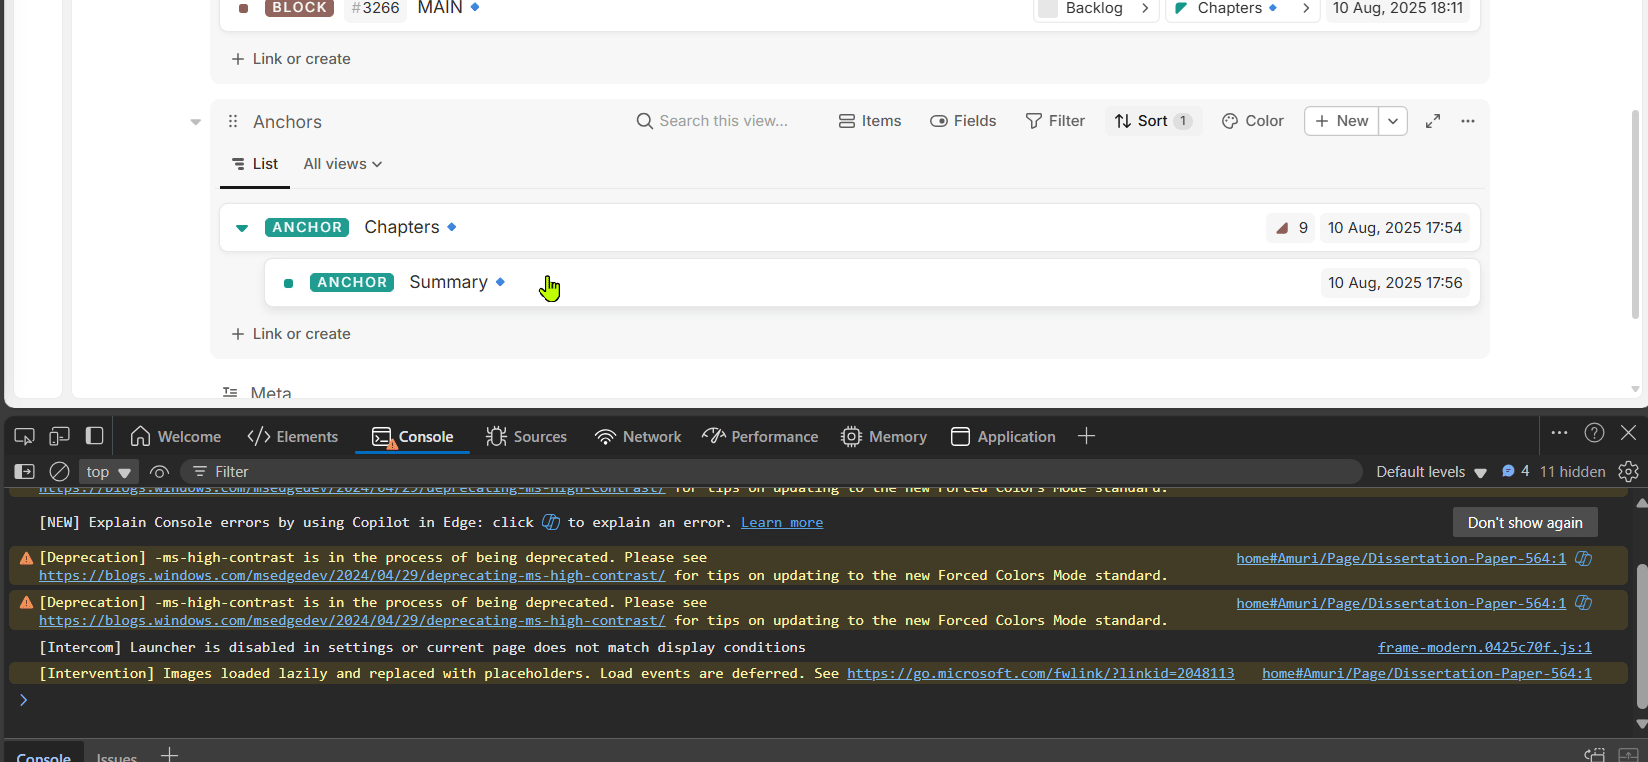The image size is (1648, 762).
Task: Switch to Performance tab
Action: (760, 436)
